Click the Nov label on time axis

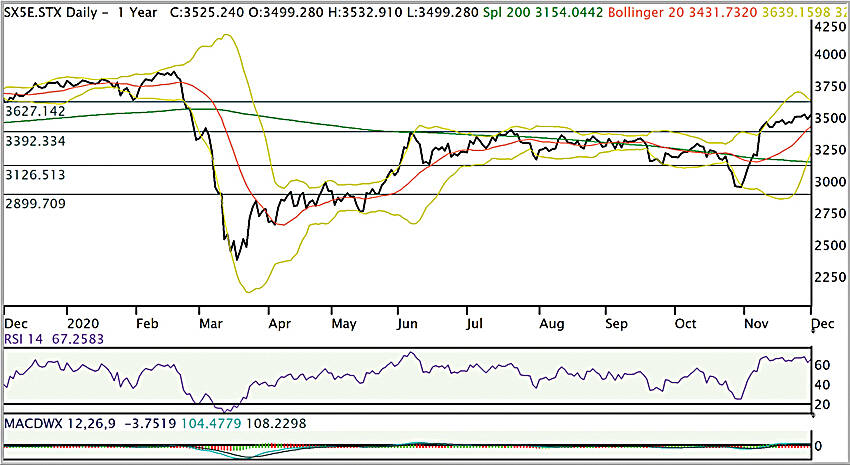(756, 324)
